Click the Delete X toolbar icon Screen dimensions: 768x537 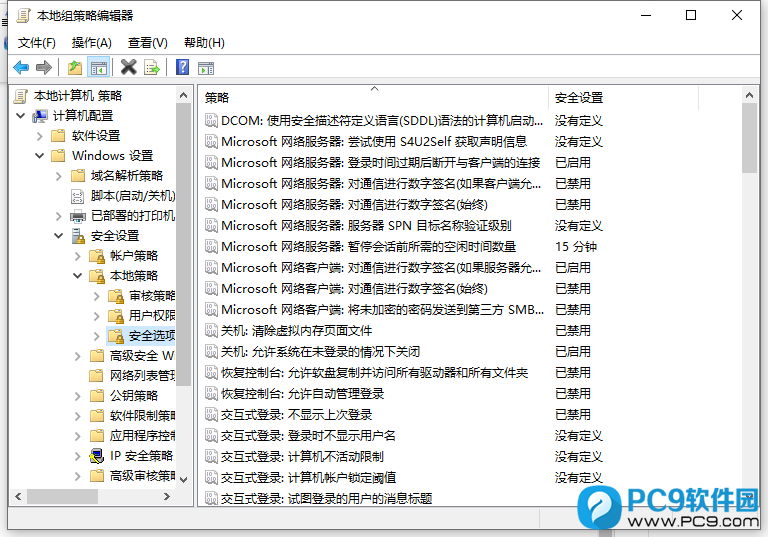click(x=129, y=67)
